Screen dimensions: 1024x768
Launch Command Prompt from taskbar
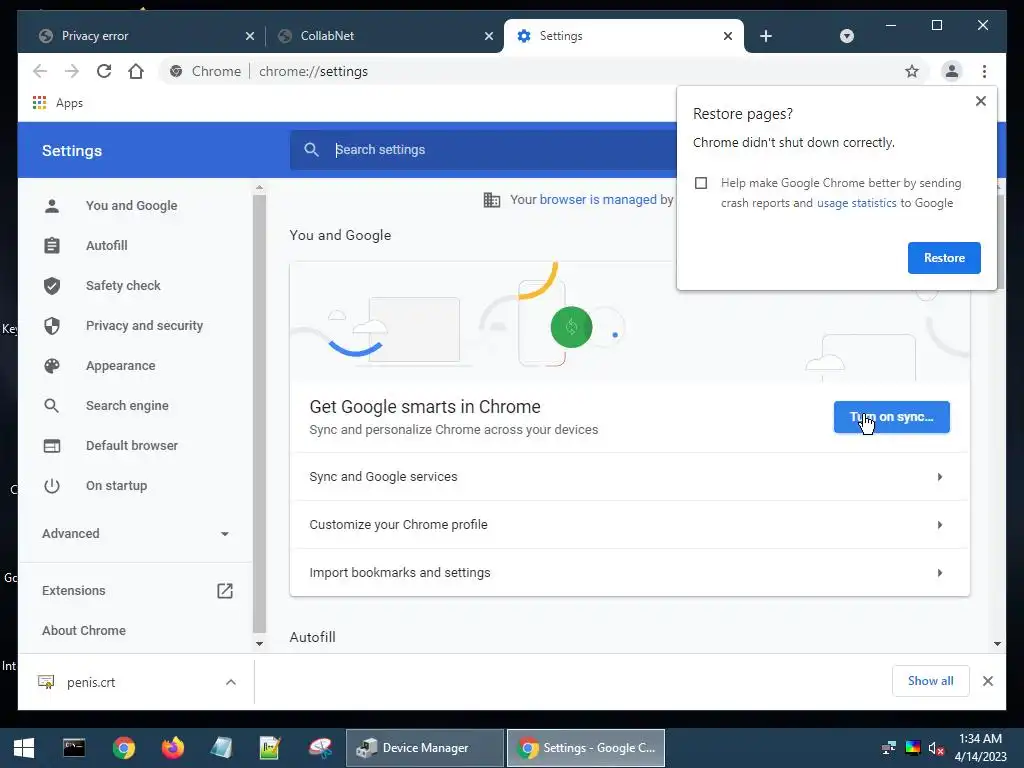coord(74,748)
